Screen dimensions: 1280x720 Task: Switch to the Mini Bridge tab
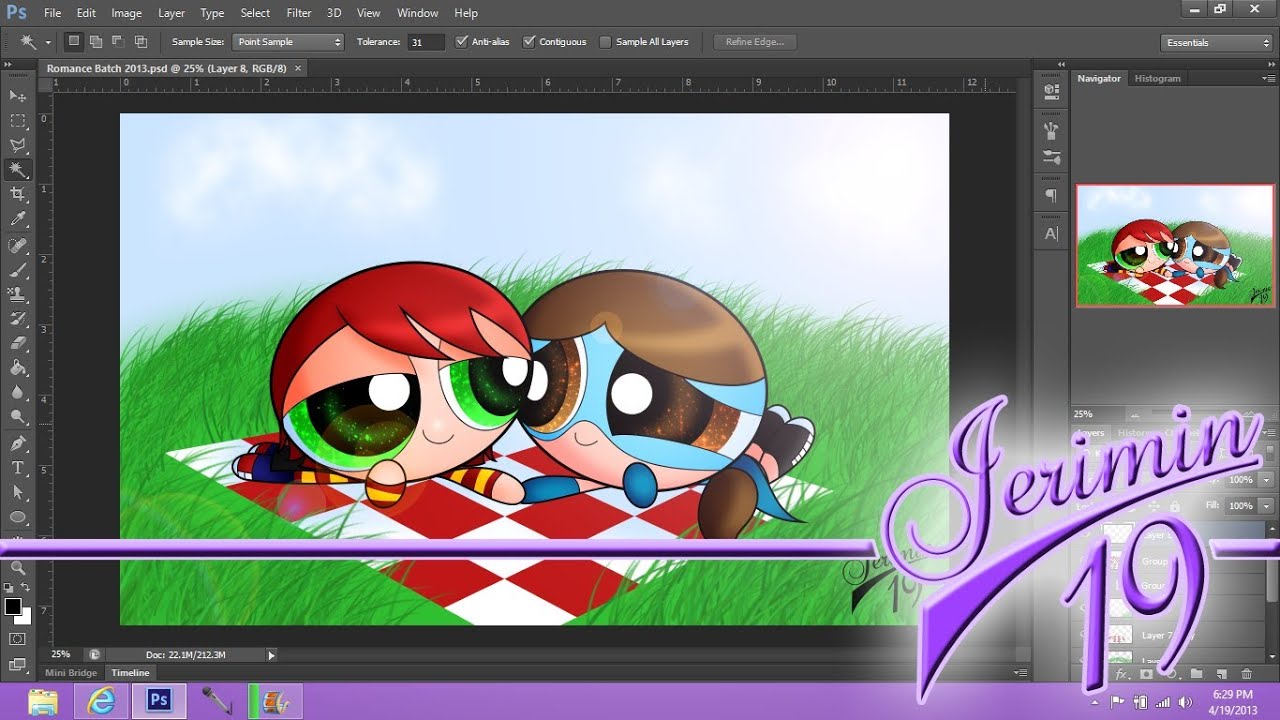pos(71,673)
